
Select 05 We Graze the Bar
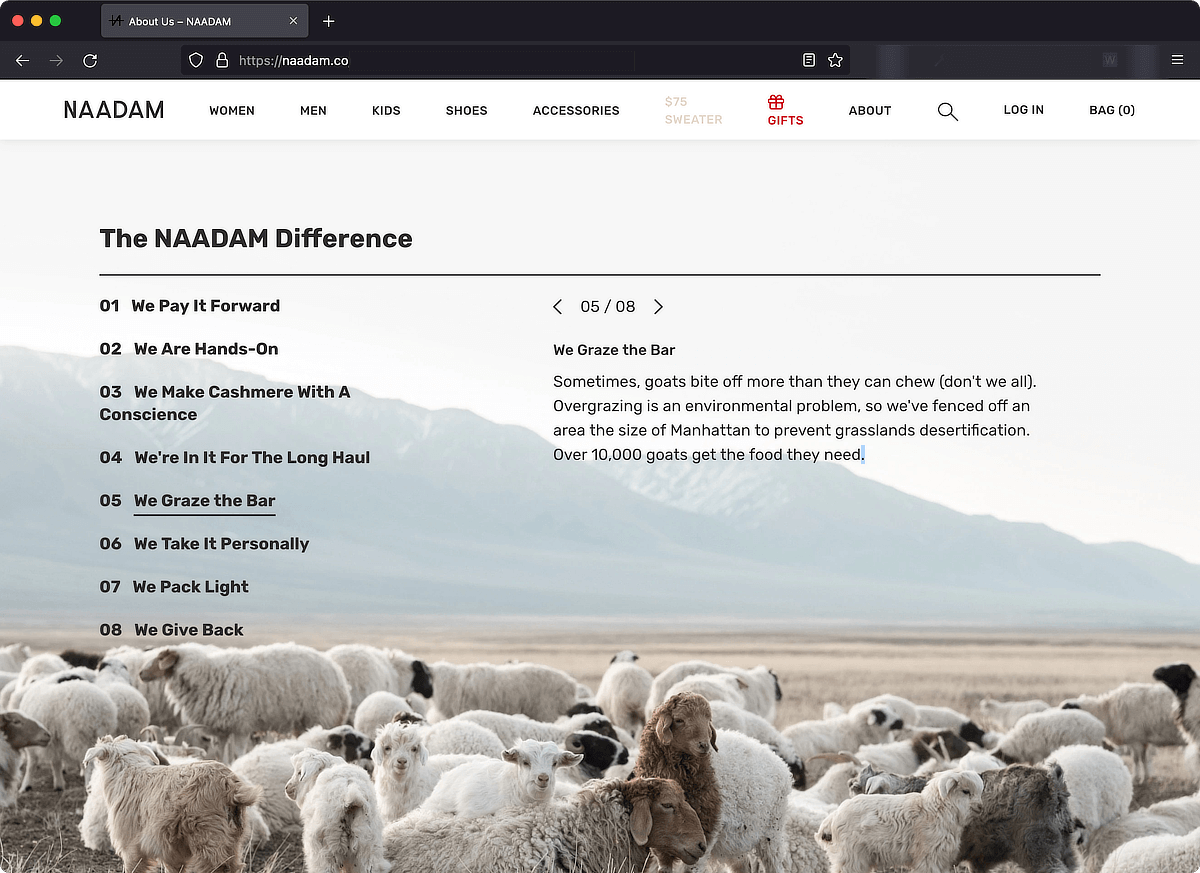(188, 501)
